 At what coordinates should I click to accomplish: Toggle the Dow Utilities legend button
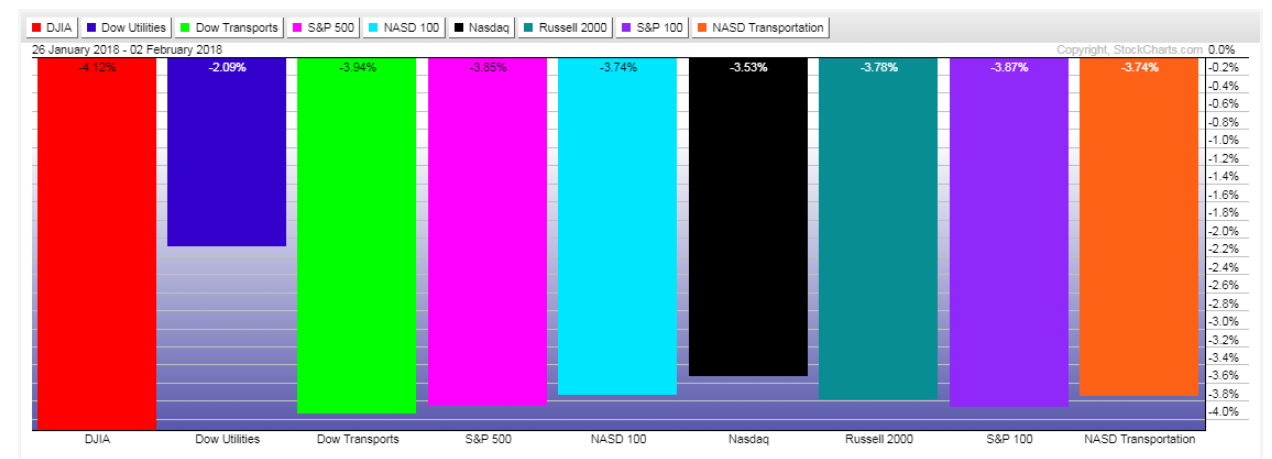[x=126, y=28]
